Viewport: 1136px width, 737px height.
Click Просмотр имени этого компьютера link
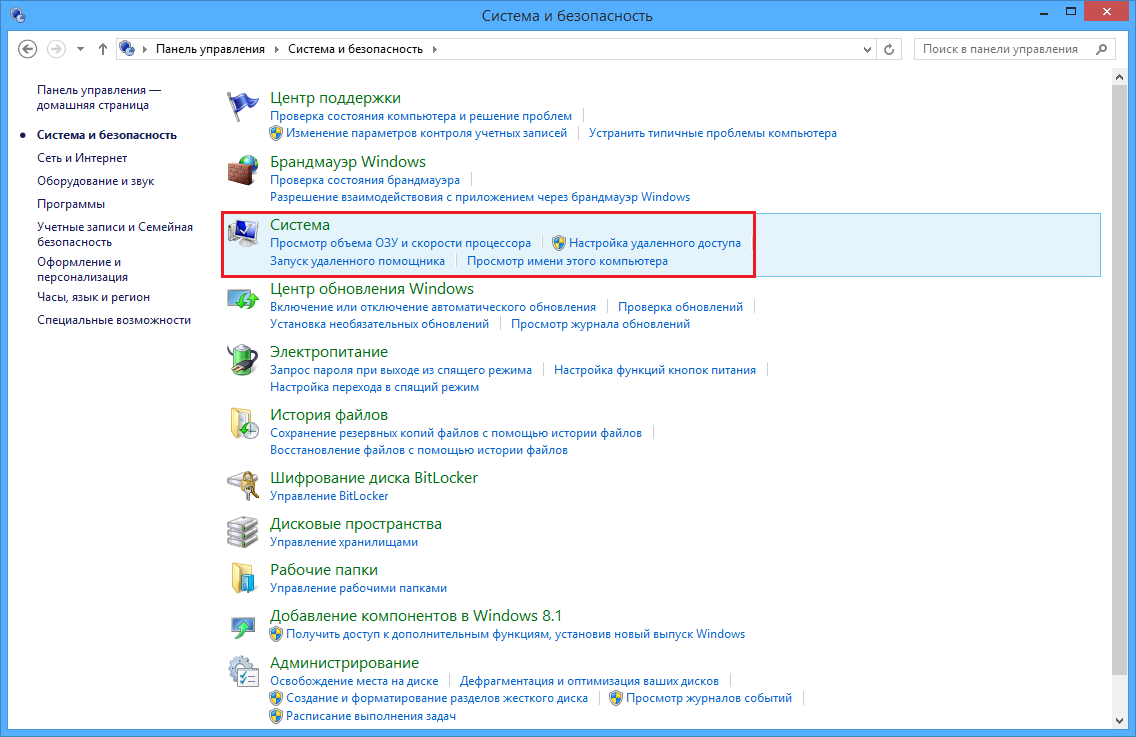click(567, 261)
